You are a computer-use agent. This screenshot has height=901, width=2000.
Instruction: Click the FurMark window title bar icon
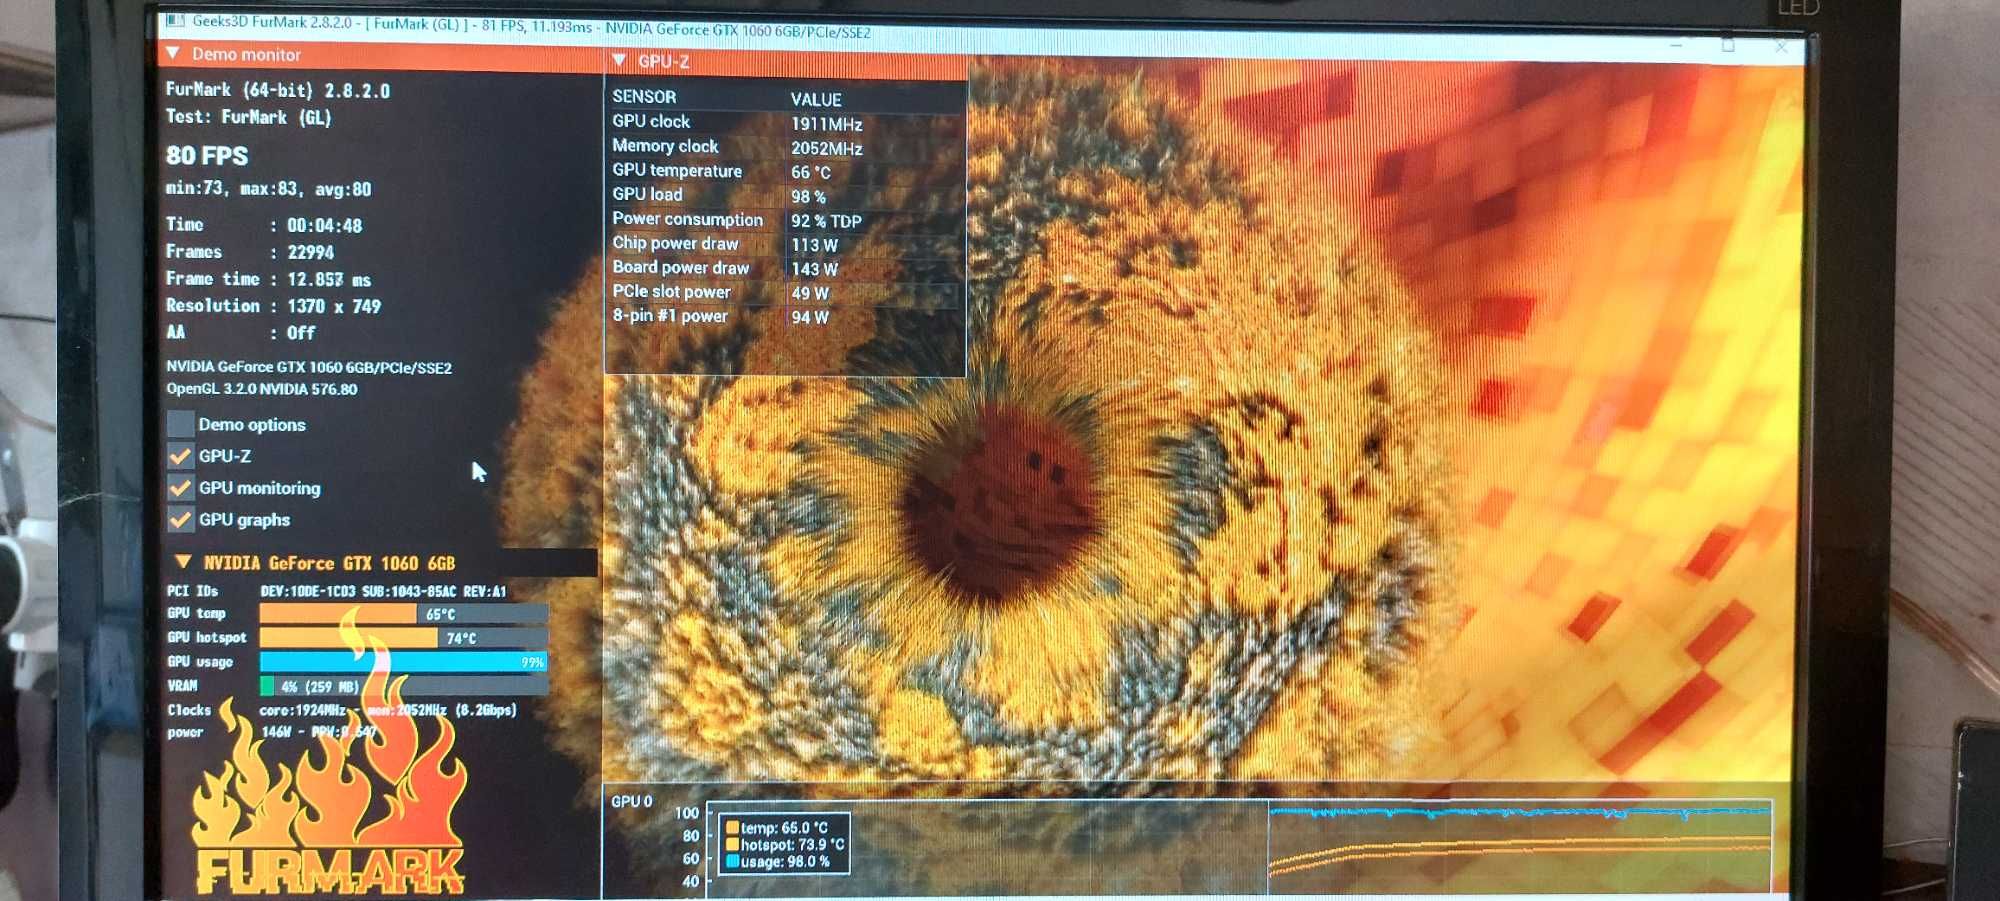tap(175, 20)
